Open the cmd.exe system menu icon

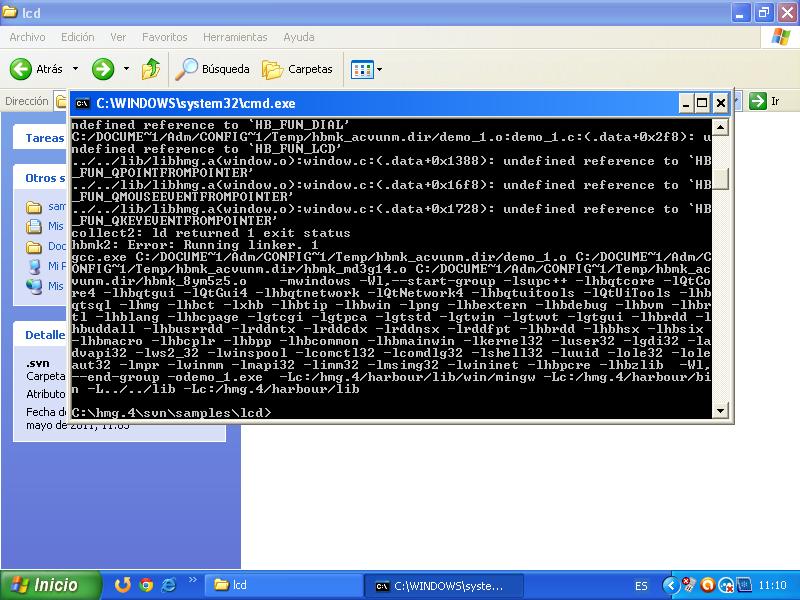(82, 104)
